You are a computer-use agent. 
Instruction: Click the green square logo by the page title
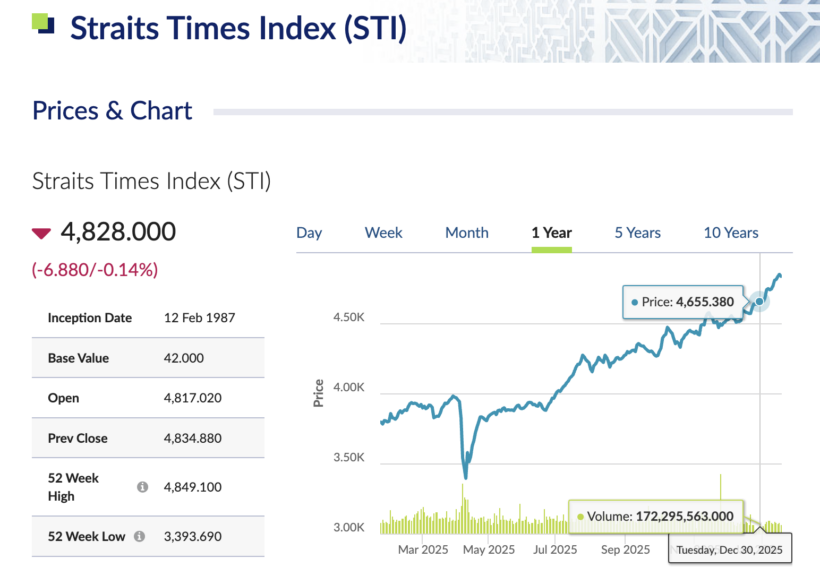tap(44, 23)
